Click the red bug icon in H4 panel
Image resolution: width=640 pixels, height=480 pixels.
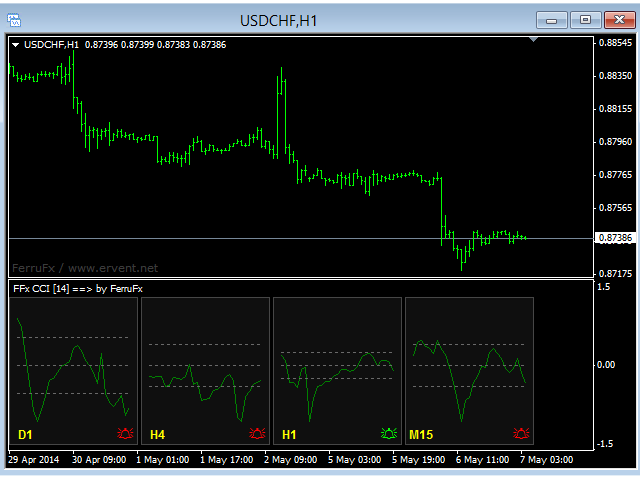(257, 434)
